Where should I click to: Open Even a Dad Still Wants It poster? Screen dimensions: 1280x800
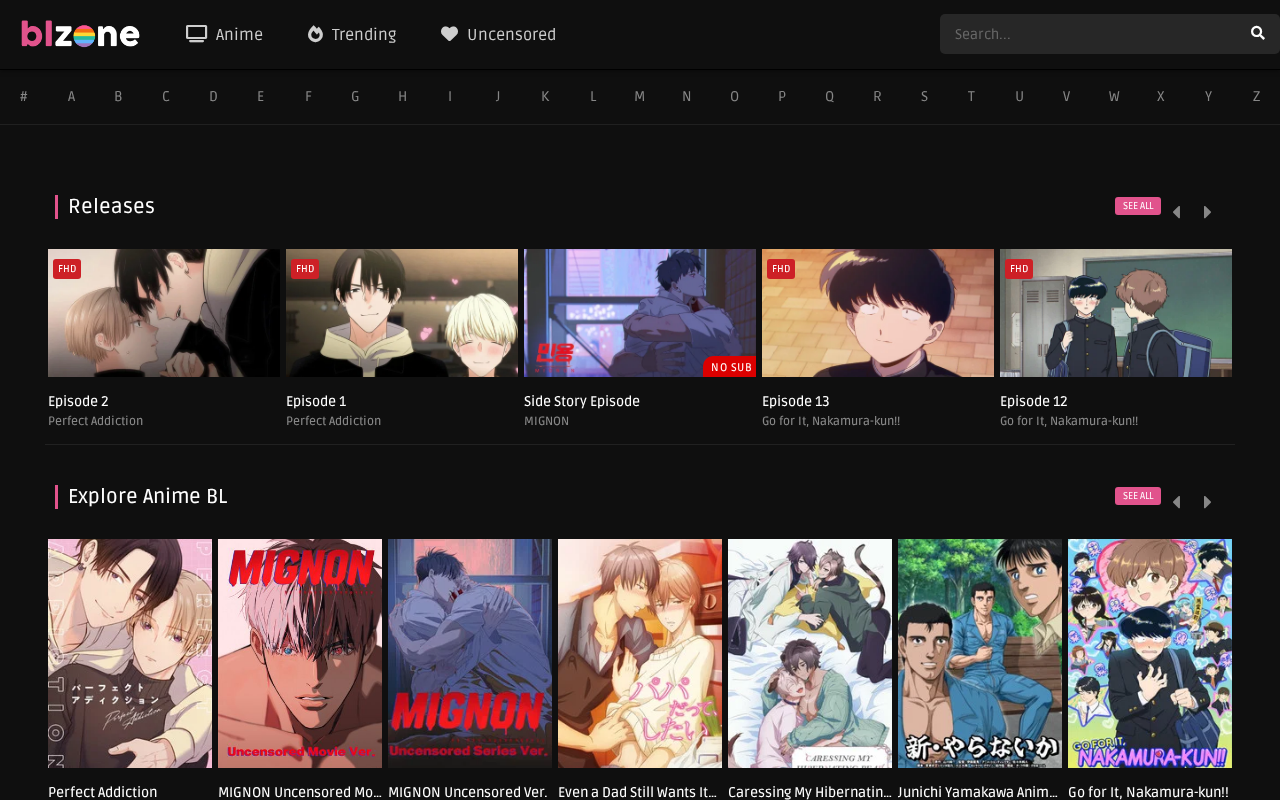click(x=640, y=653)
